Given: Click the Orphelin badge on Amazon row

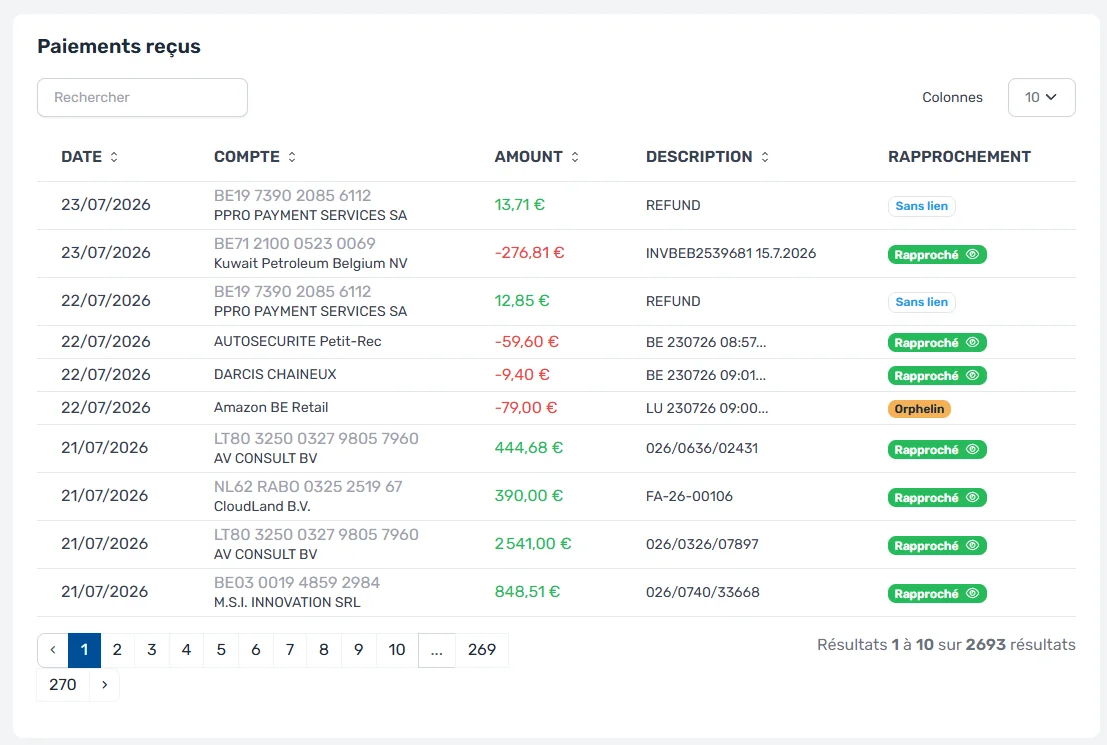Looking at the screenshot, I should click(919, 409).
